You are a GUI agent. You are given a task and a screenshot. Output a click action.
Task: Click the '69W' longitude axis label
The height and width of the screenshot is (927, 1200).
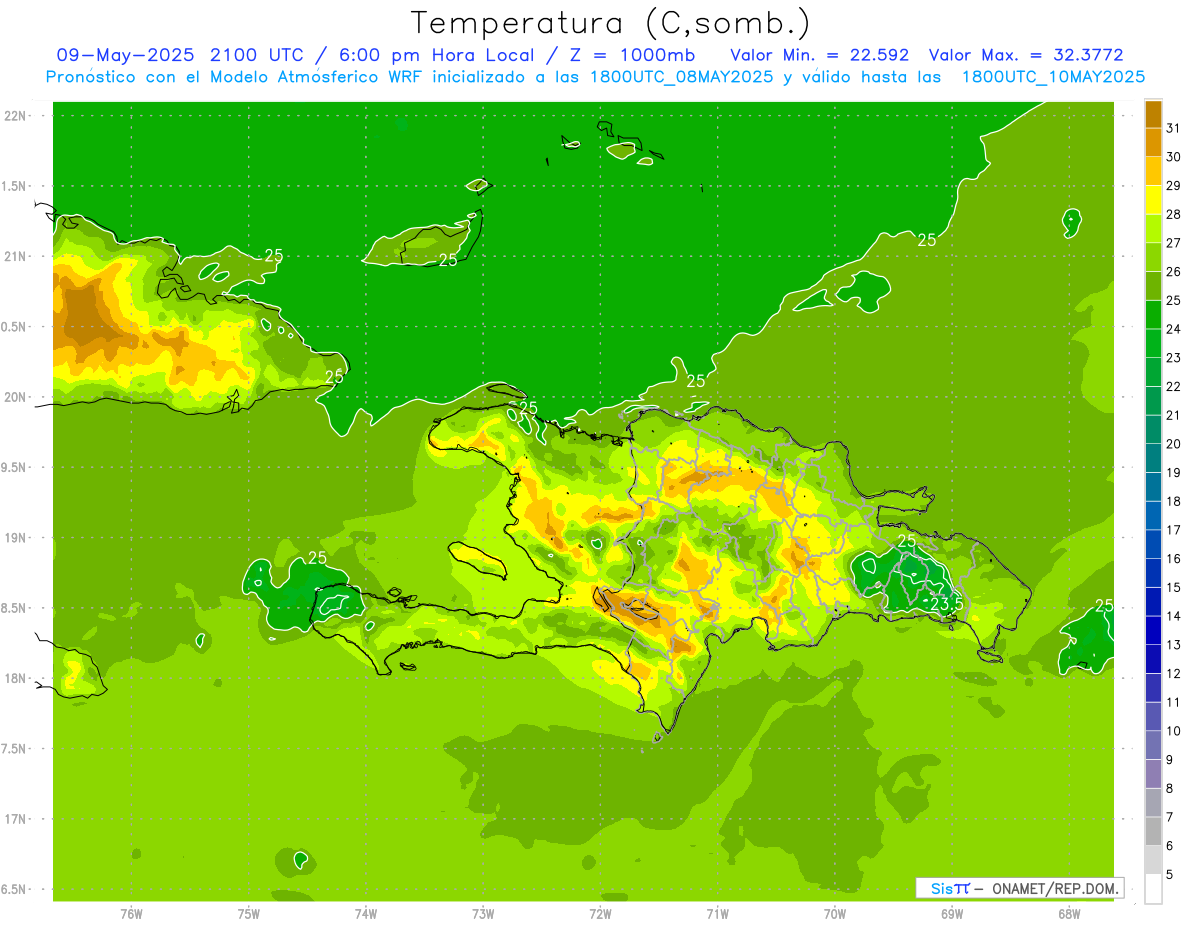(x=952, y=914)
